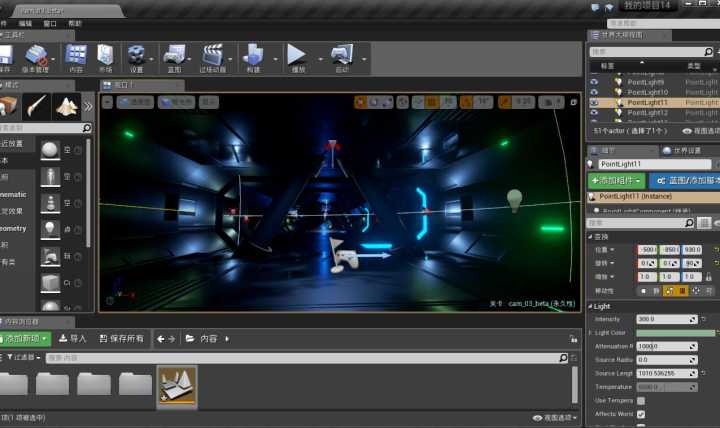This screenshot has height=428, width=720.
Task: Open View Options (视图选项) in World Outliner
Action: 701,131
